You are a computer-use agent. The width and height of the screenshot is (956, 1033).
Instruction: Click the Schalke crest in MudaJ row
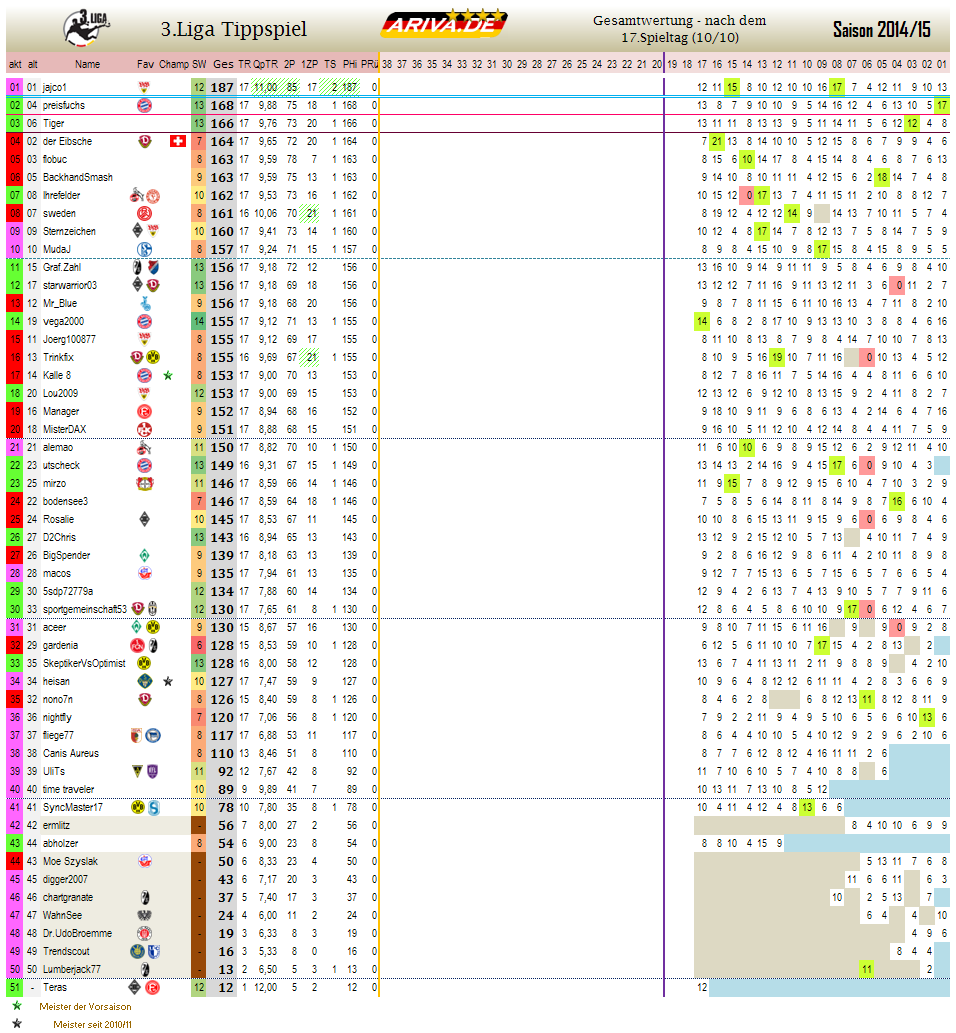click(x=145, y=249)
